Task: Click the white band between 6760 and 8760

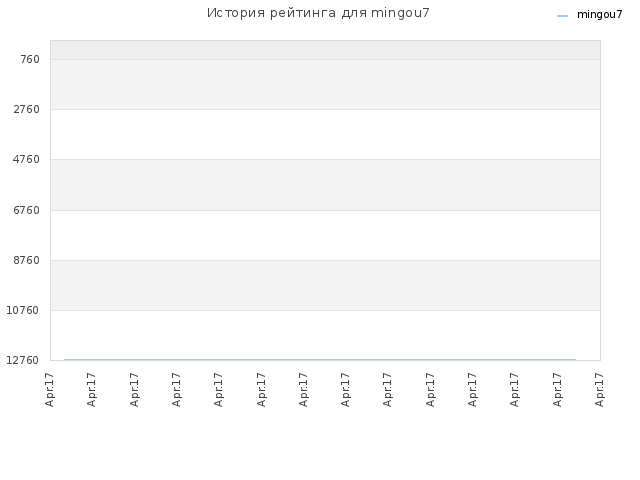Action: (325, 235)
